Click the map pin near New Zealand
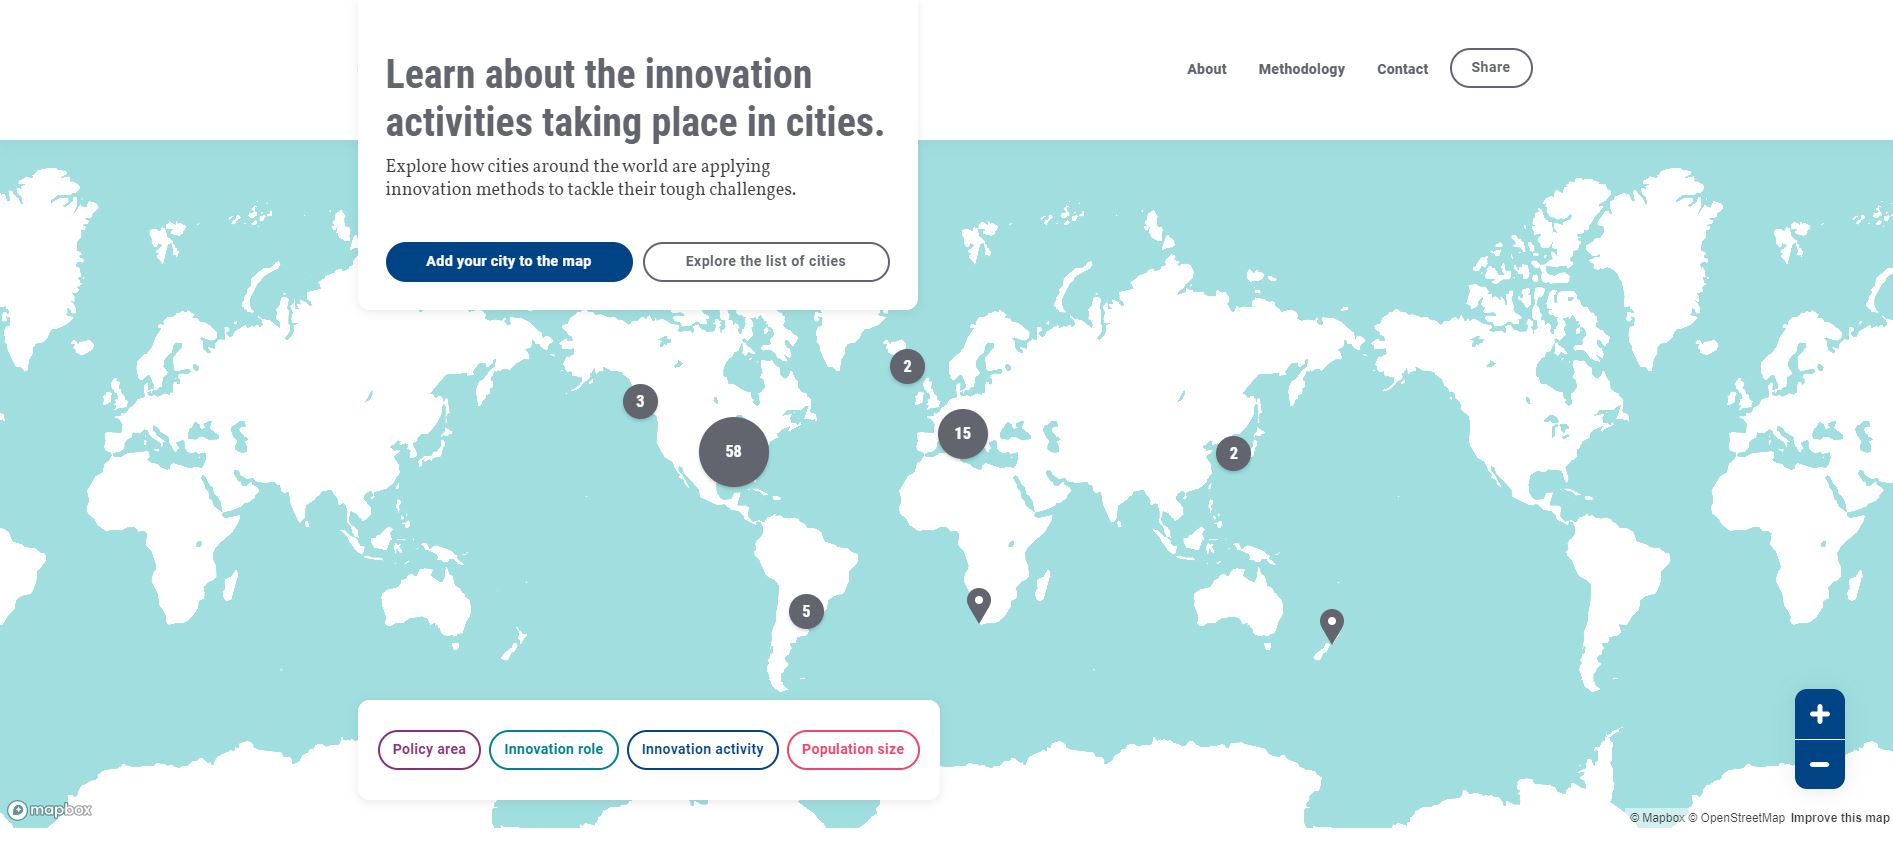The width and height of the screenshot is (1893, 857). 1331,624
